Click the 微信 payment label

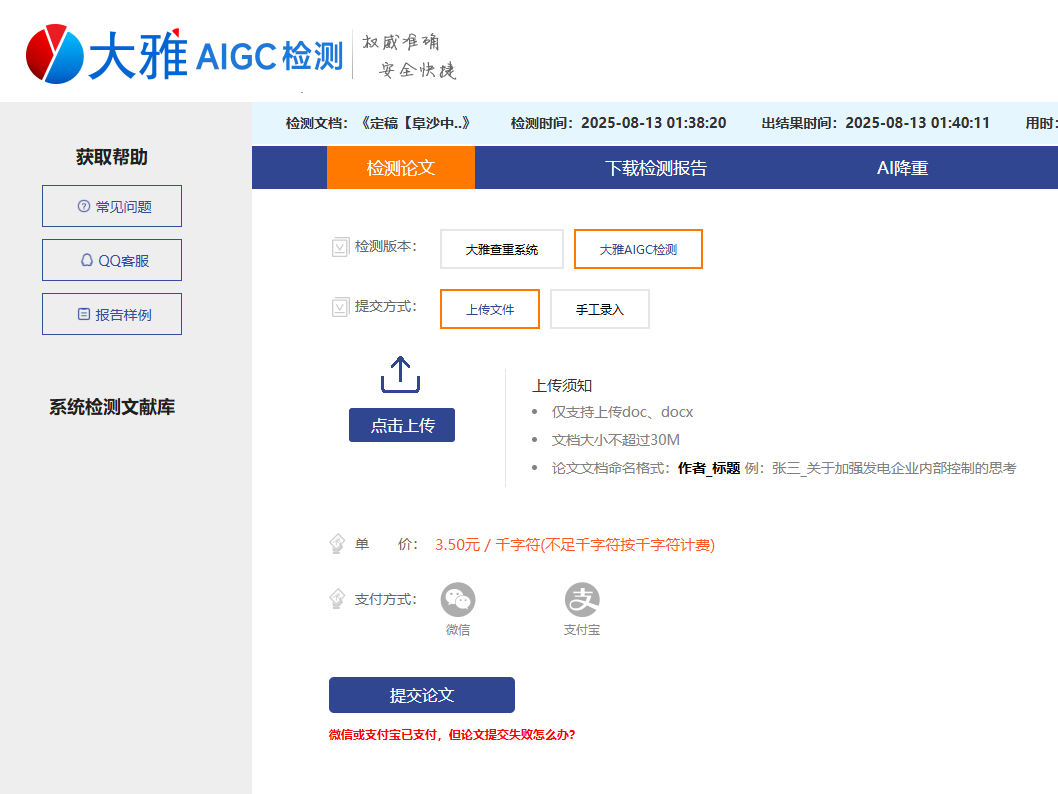click(458, 629)
